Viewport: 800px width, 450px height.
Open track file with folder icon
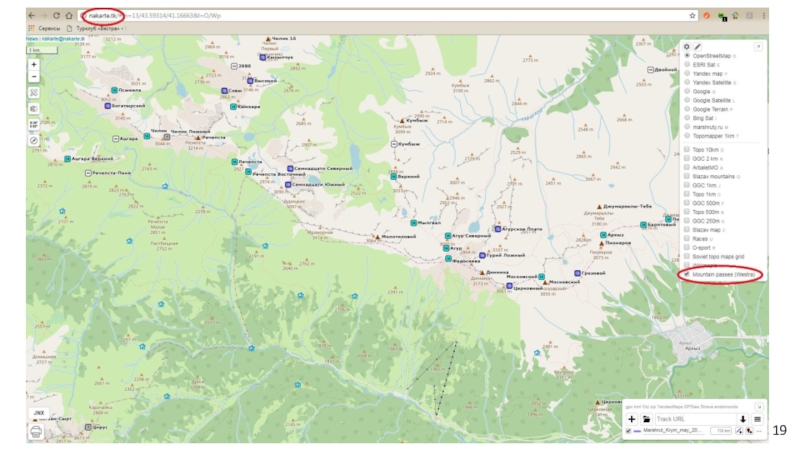(x=646, y=419)
